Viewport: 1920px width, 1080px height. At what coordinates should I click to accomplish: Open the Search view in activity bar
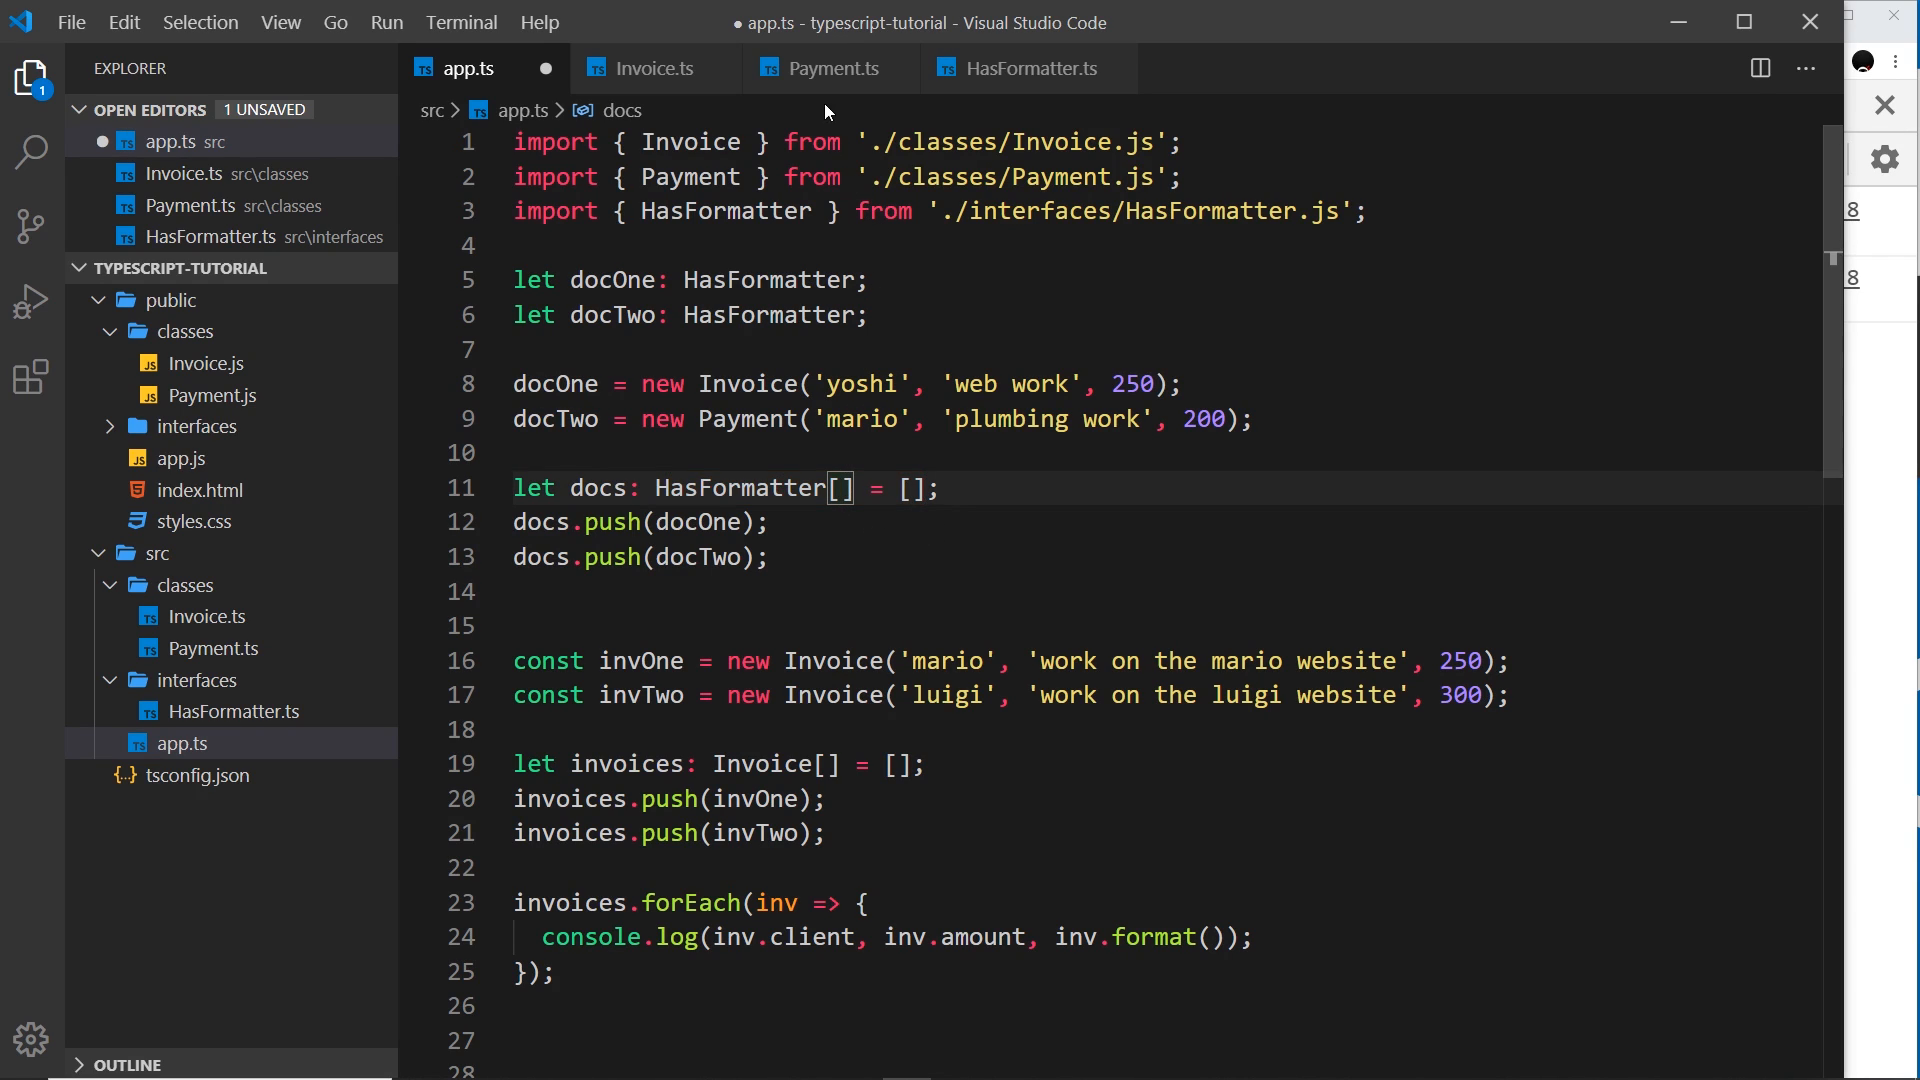point(32,152)
